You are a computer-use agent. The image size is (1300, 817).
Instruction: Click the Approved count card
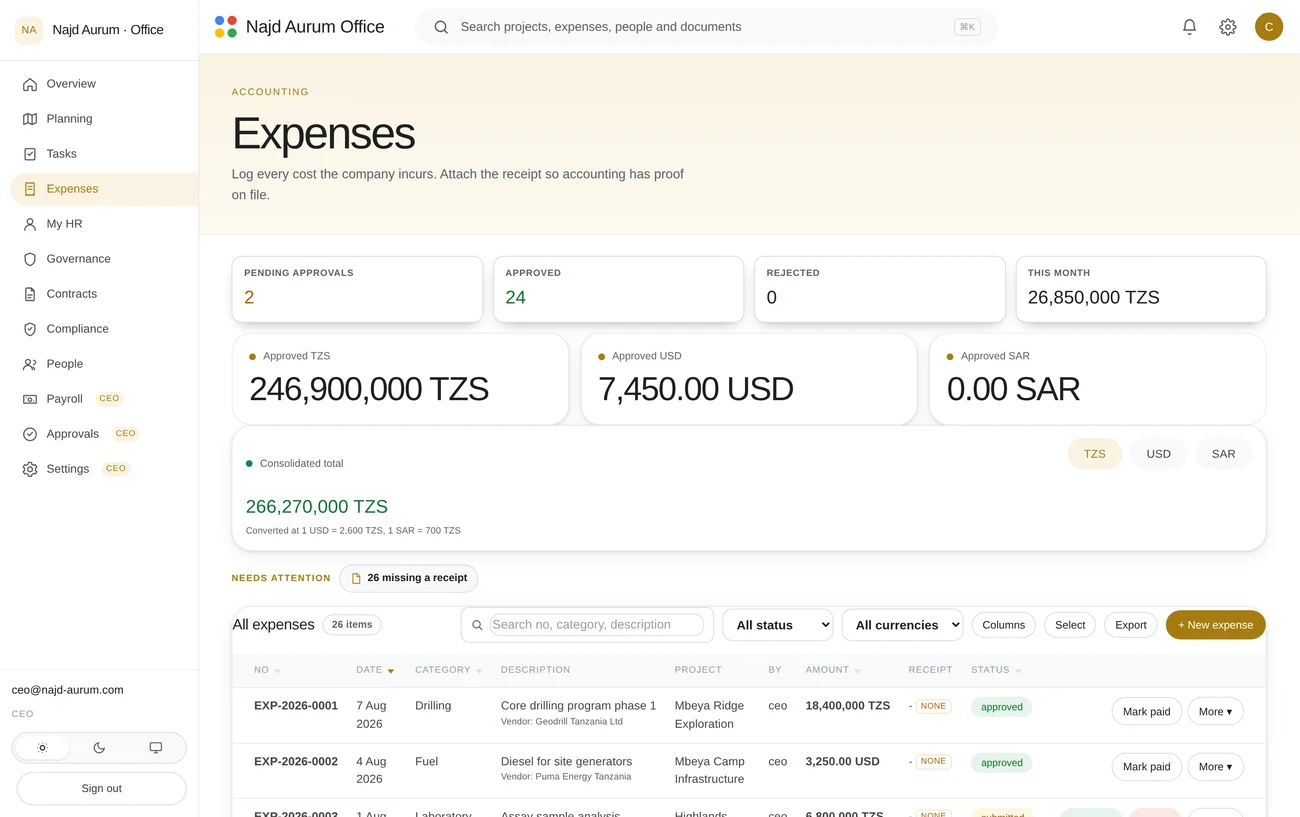[x=618, y=289]
